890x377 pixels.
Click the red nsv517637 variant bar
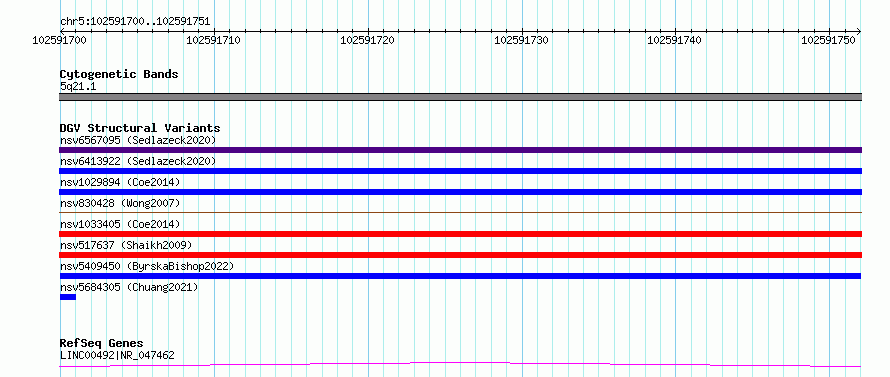pos(460,255)
